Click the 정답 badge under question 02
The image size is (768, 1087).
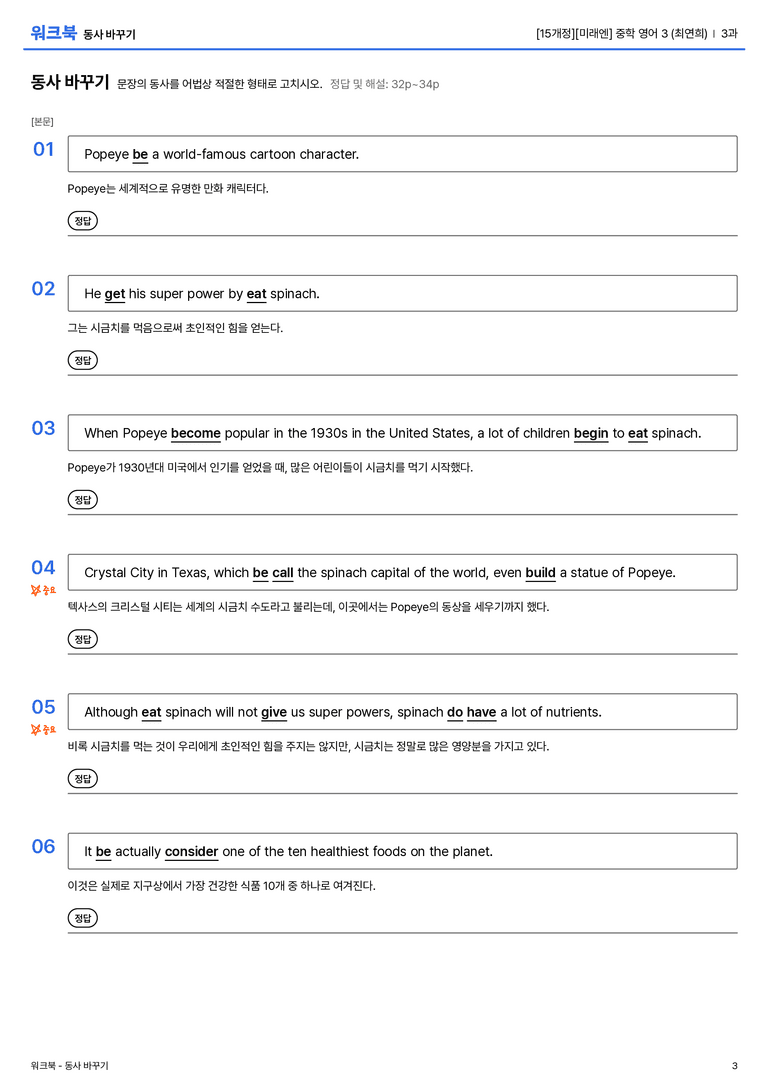[82, 360]
